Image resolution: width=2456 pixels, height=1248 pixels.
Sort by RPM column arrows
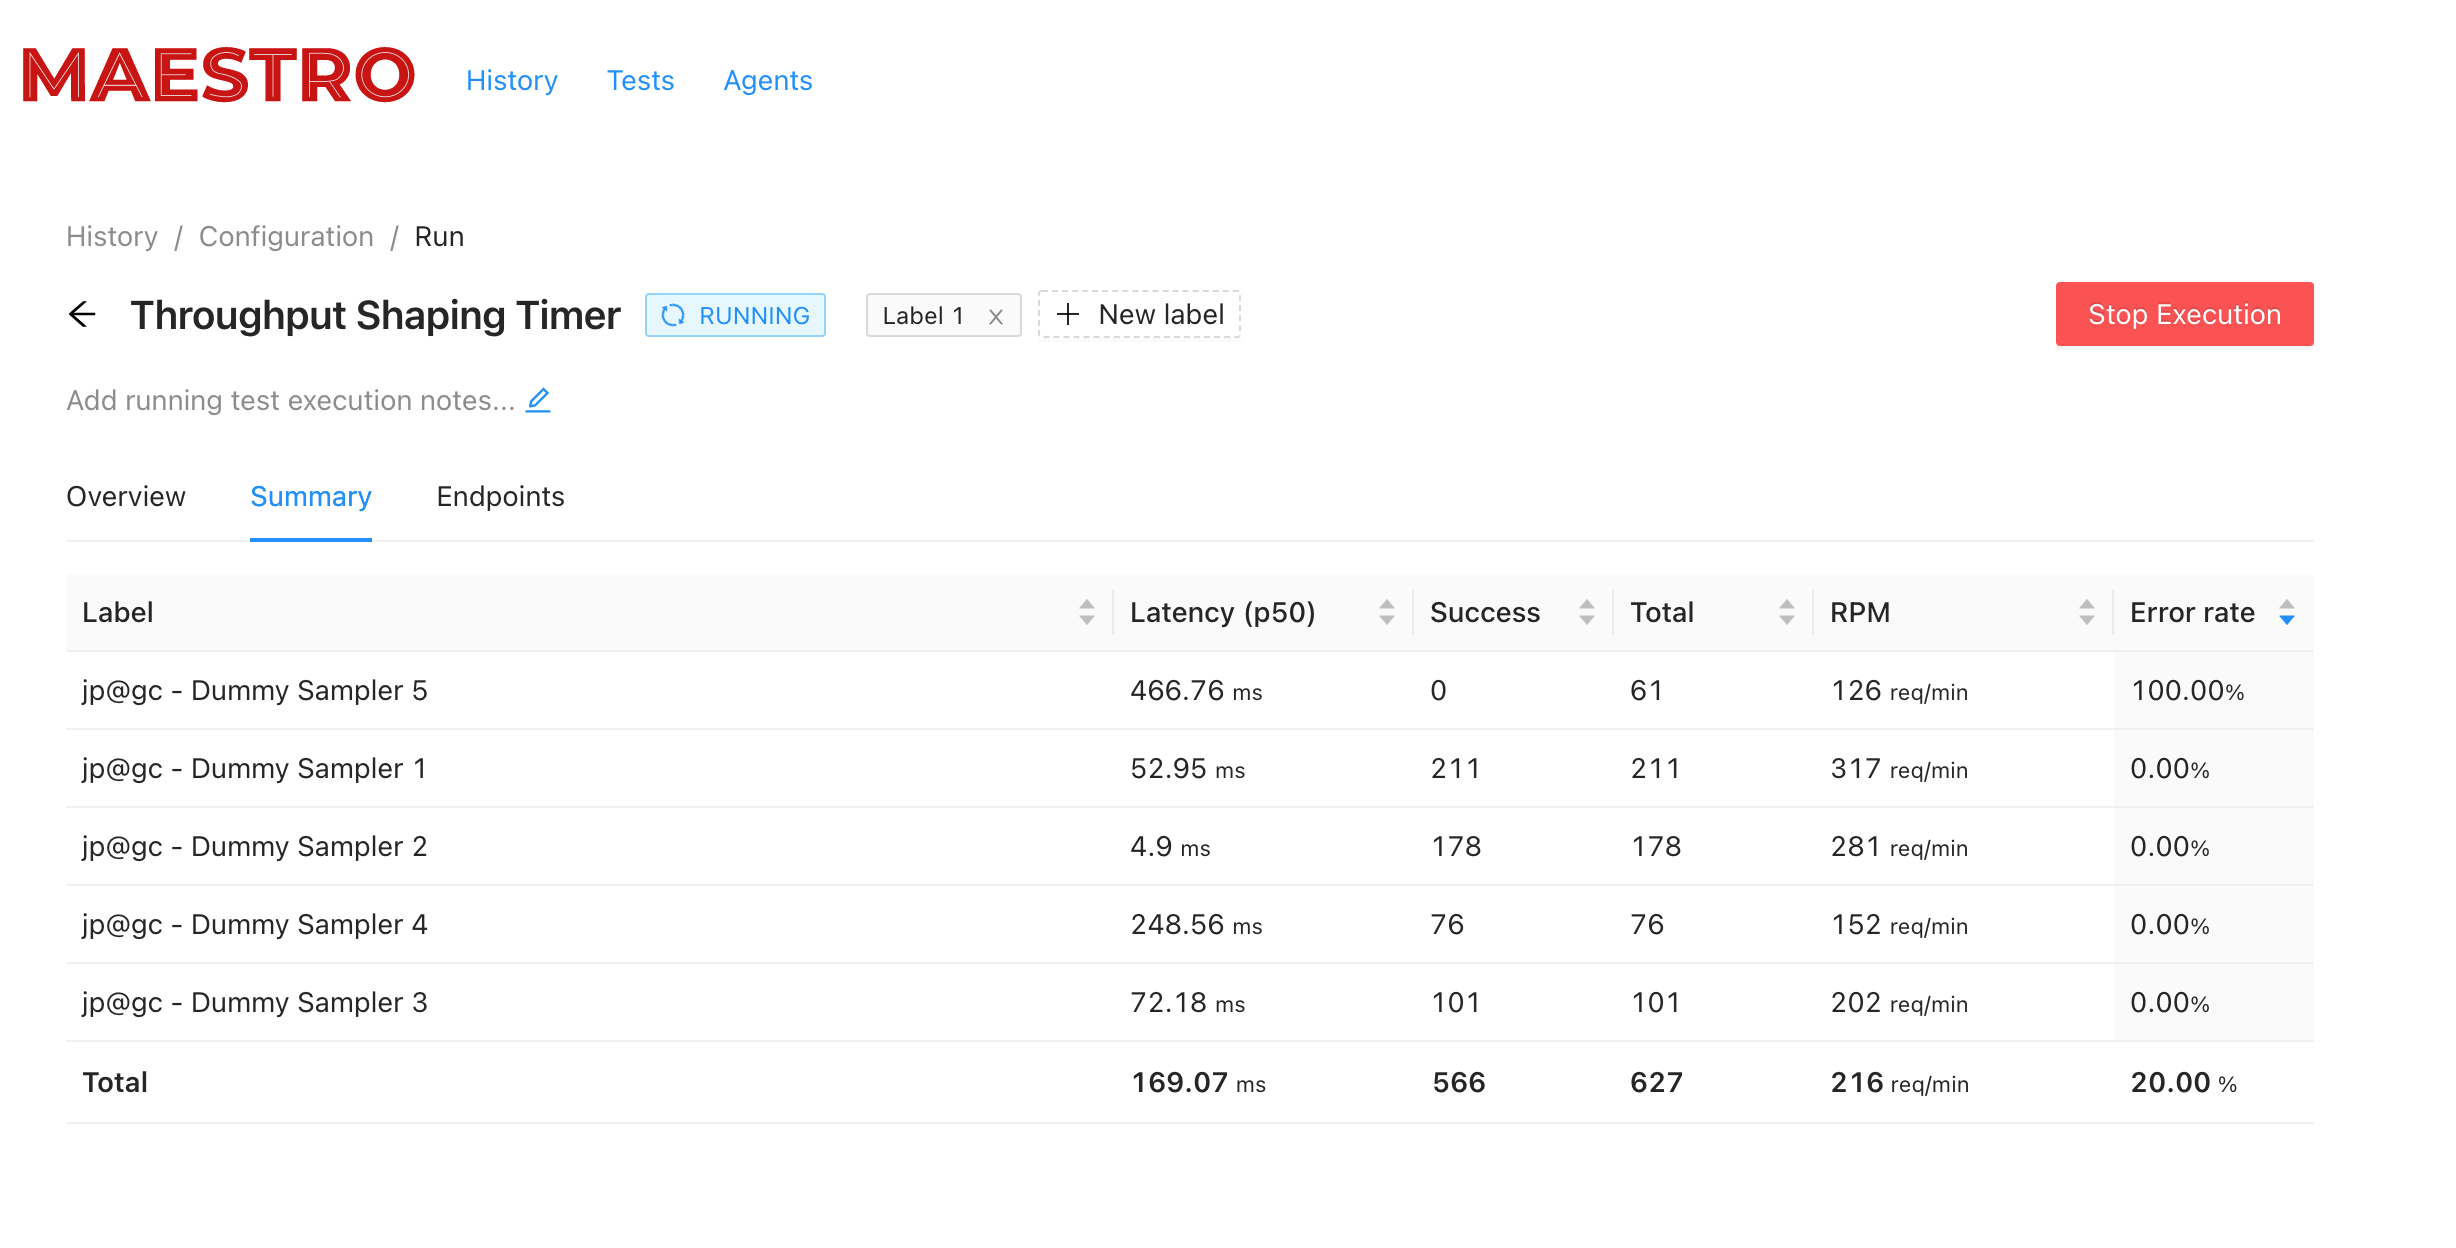(x=2087, y=612)
